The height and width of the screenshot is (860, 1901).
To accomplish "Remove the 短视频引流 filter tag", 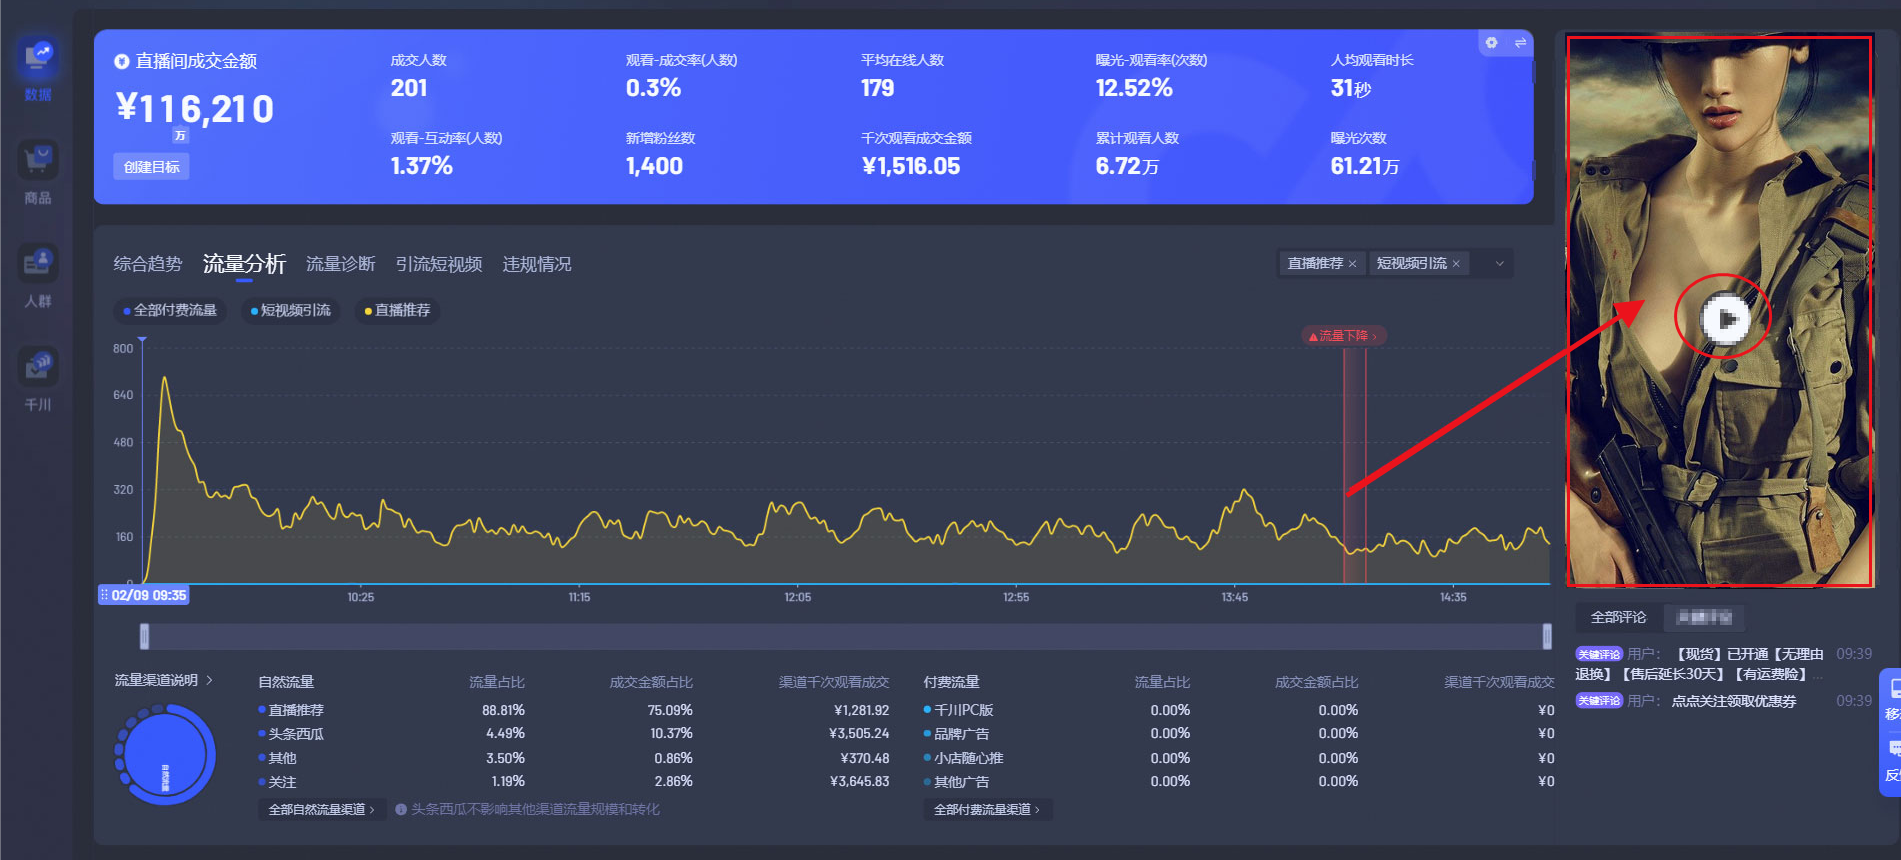I will 1456,264.
